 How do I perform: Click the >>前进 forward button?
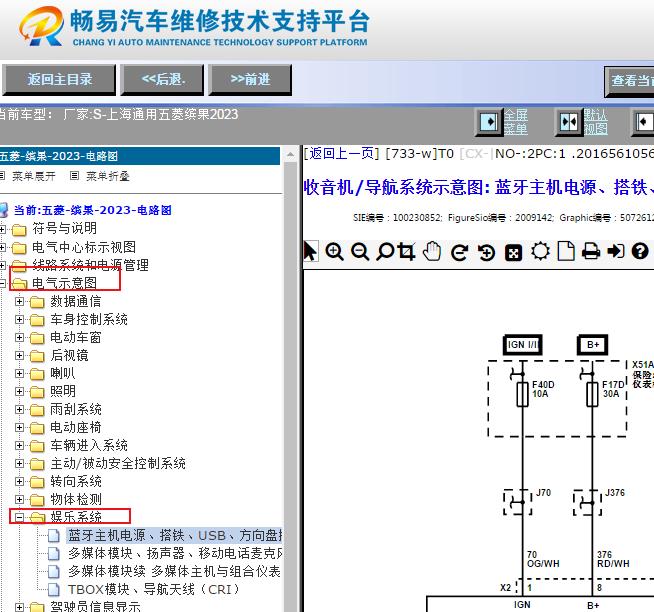[x=250, y=79]
